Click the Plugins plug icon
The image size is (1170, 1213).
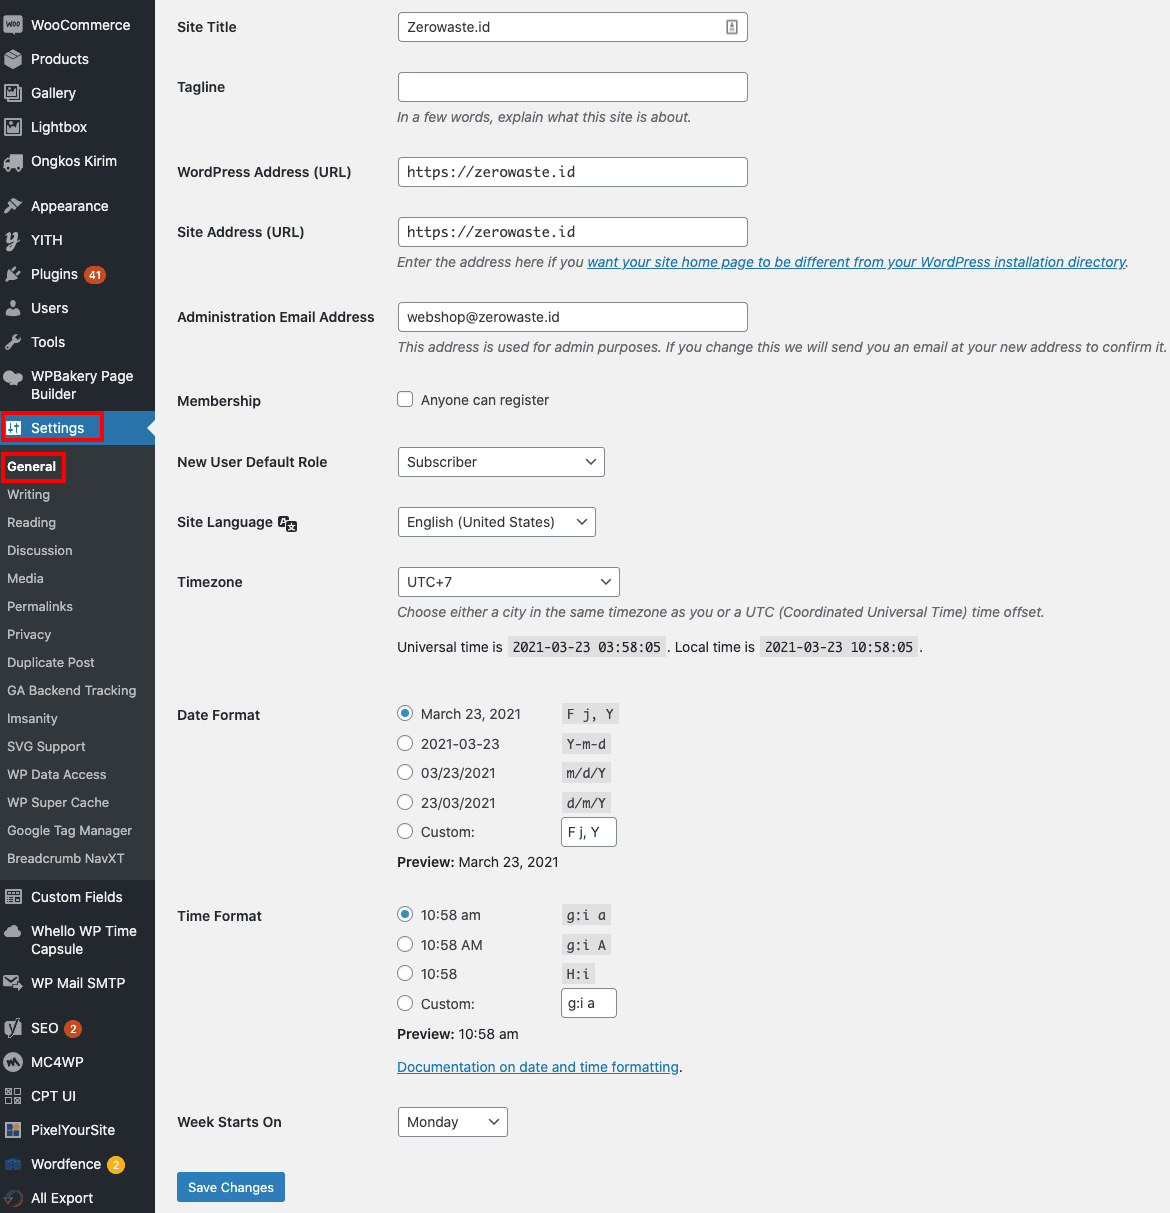[13, 274]
